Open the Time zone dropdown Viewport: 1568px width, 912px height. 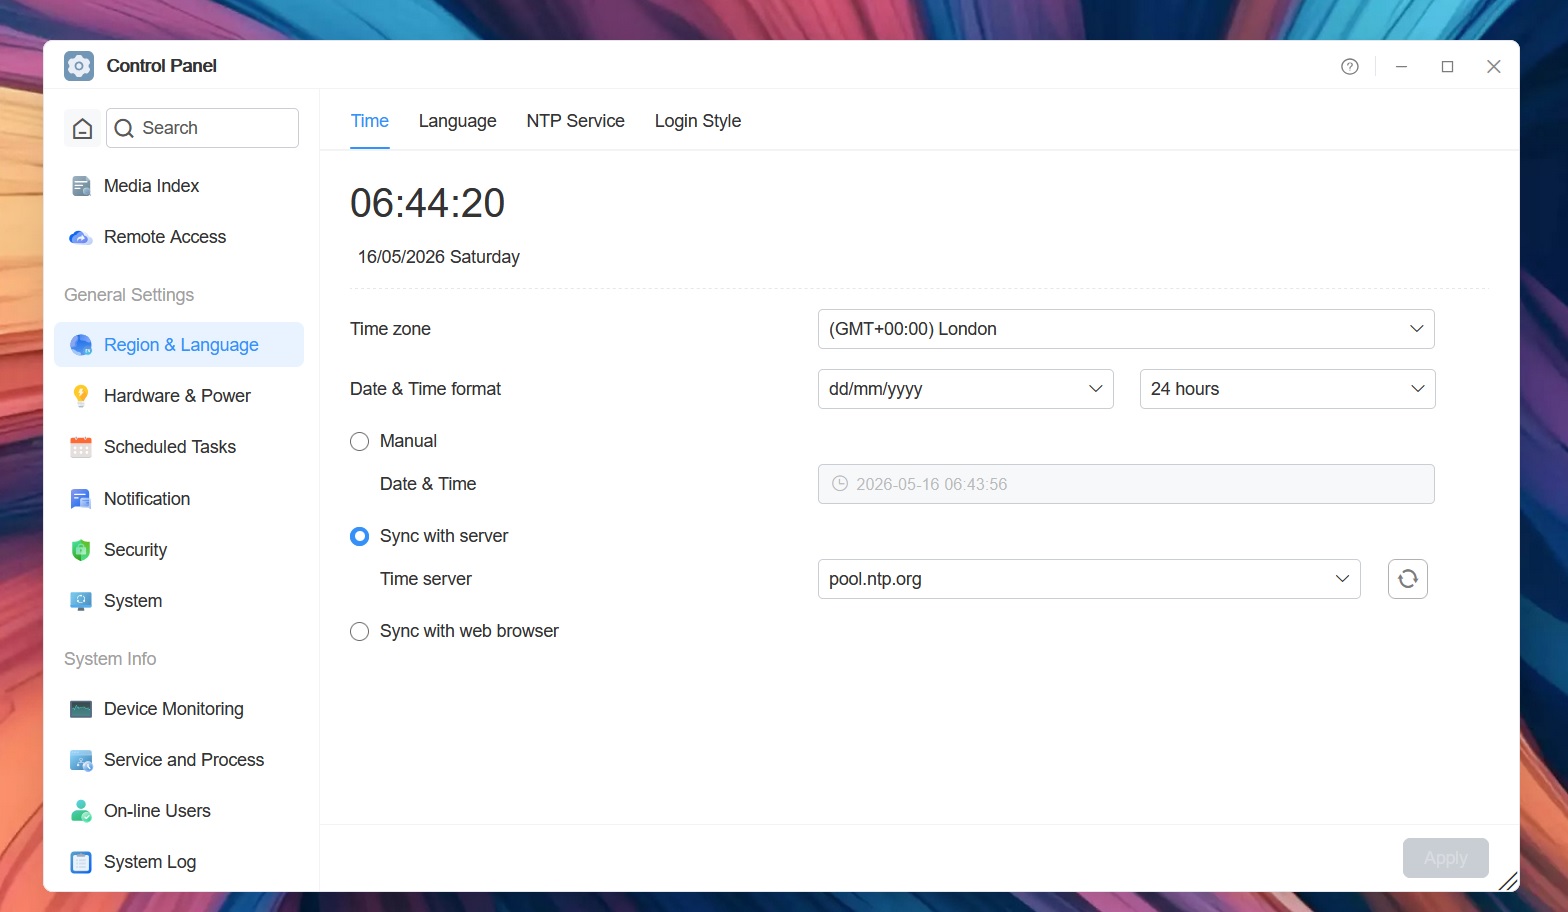[1126, 329]
